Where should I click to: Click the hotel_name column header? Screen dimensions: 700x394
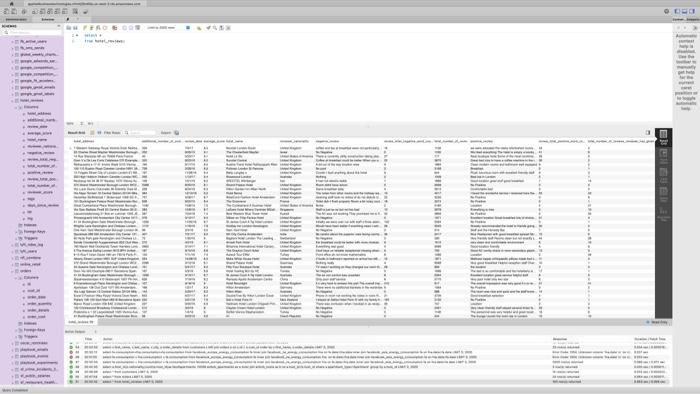[235, 141]
